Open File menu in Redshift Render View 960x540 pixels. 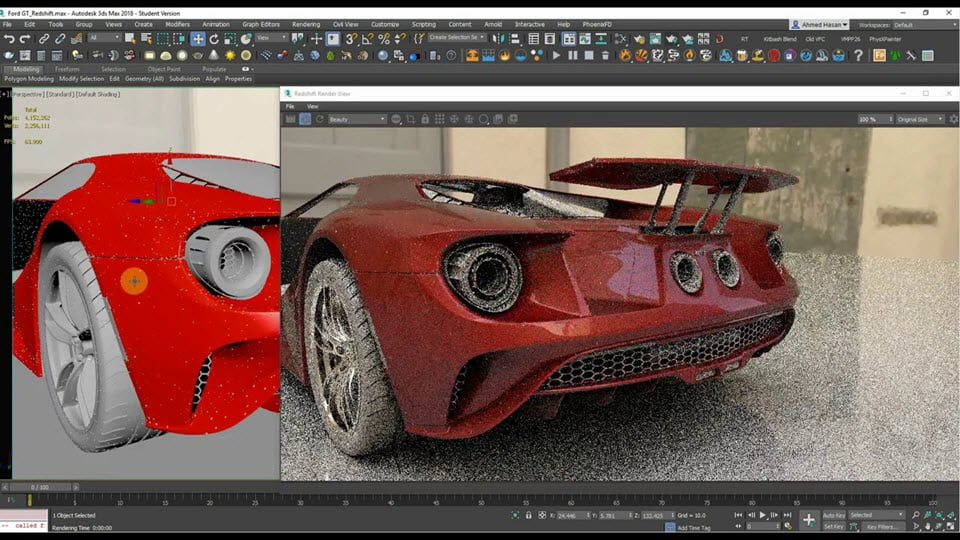point(290,107)
